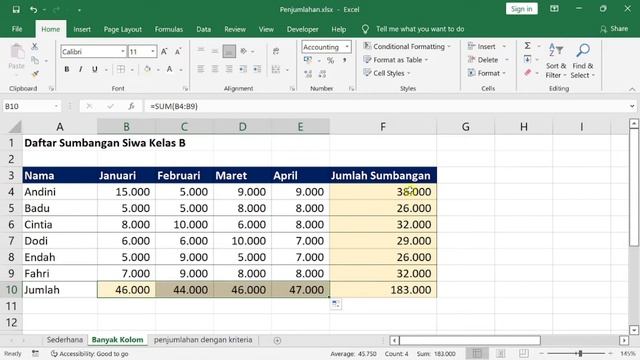Image resolution: width=640 pixels, height=360 pixels.
Task: Apply cell borders with the Borders icon
Action: pos(121,69)
